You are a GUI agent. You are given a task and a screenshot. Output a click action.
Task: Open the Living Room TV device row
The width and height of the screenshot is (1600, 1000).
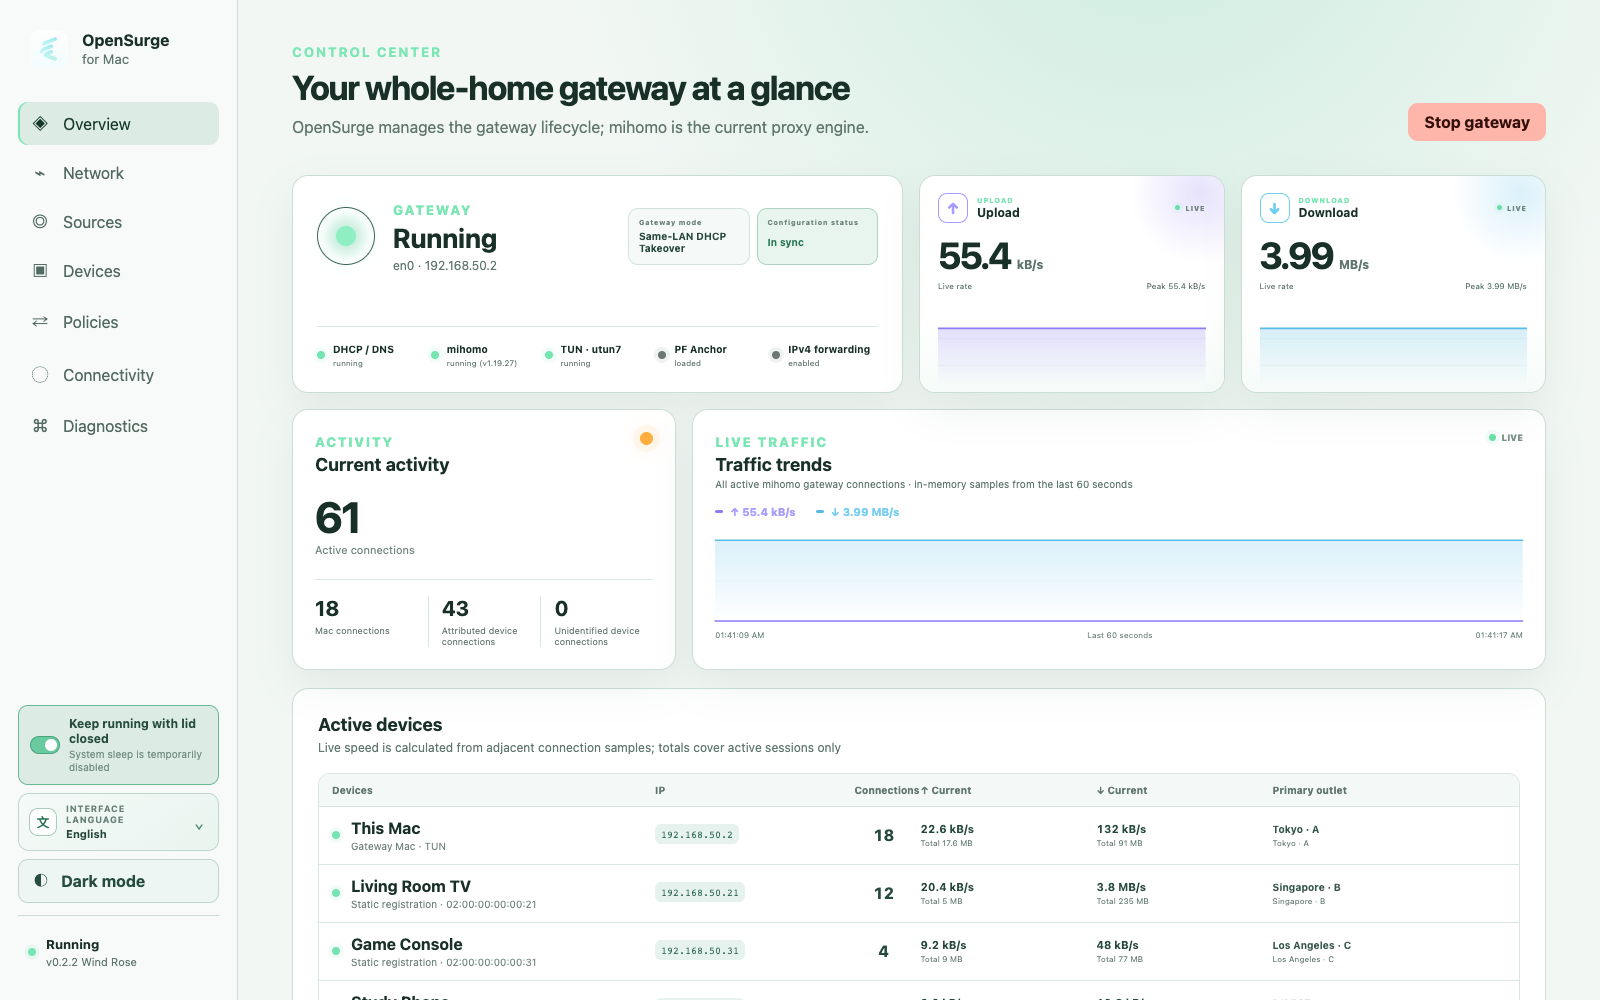pos(918,893)
